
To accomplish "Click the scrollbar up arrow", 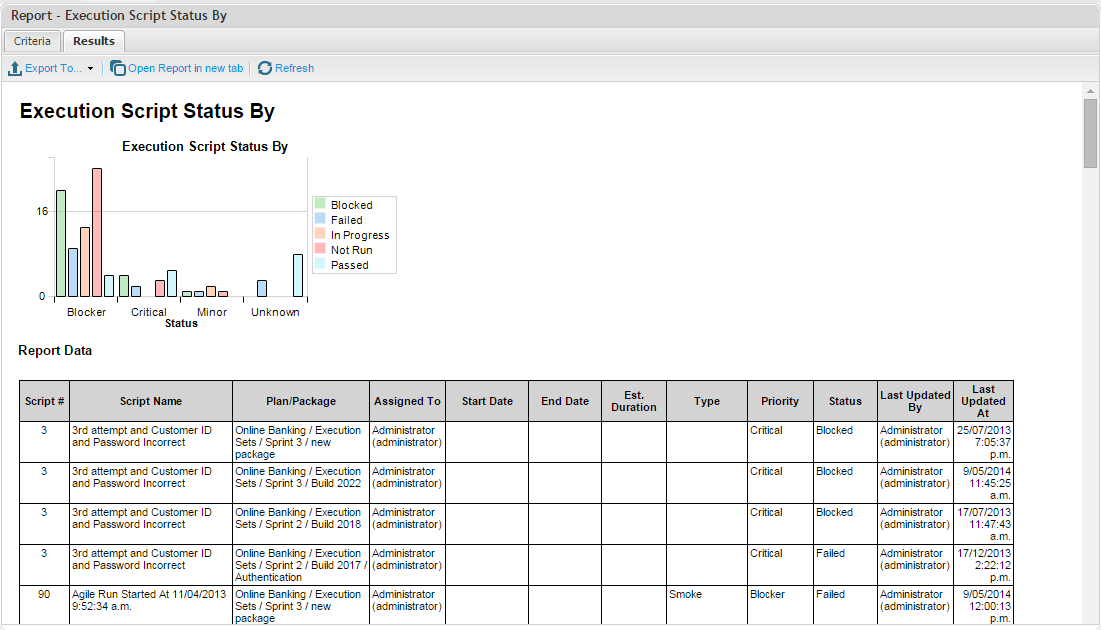I will pyautogui.click(x=1090, y=91).
